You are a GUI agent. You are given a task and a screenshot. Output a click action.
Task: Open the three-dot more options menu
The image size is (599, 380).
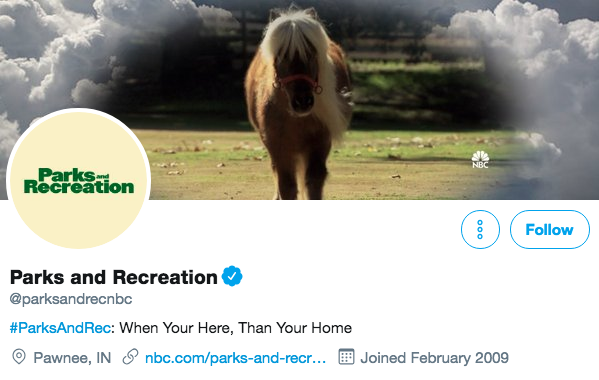tap(480, 230)
